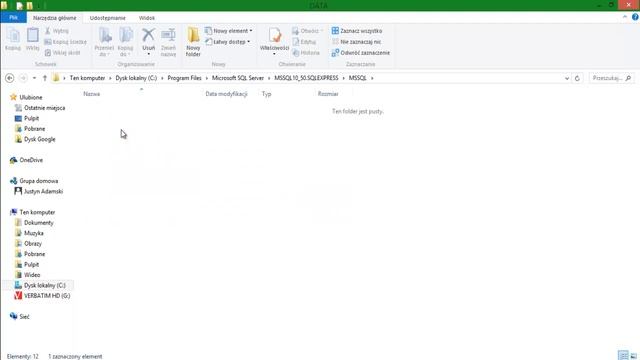Switch to large icons view in status bar

click(633, 356)
